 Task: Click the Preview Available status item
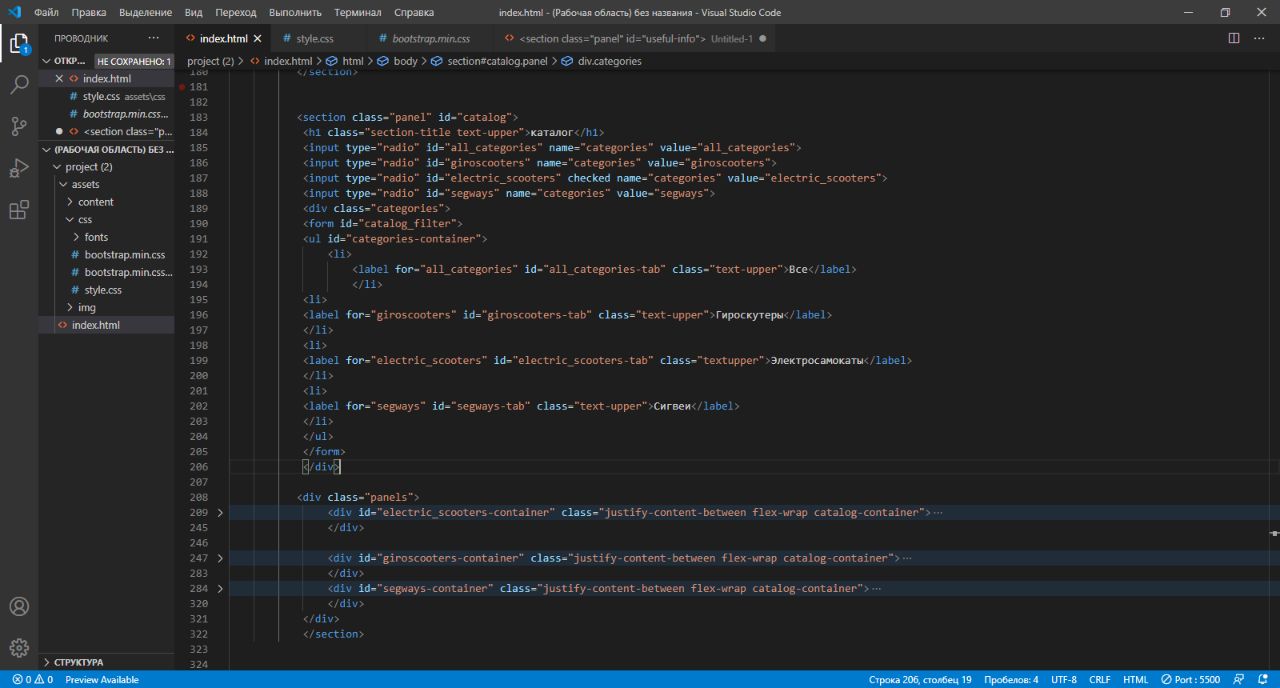click(x=102, y=680)
